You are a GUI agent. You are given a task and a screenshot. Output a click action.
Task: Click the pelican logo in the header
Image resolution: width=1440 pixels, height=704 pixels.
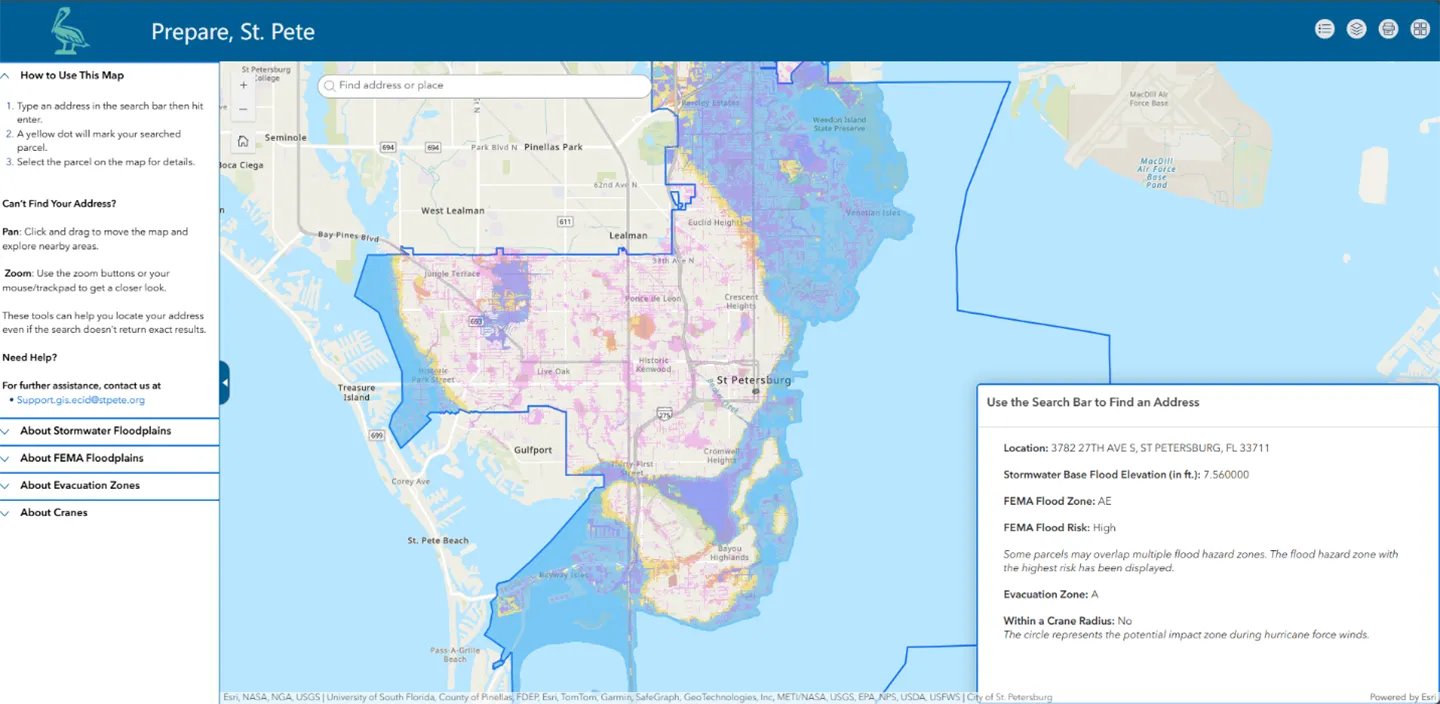[70, 30]
